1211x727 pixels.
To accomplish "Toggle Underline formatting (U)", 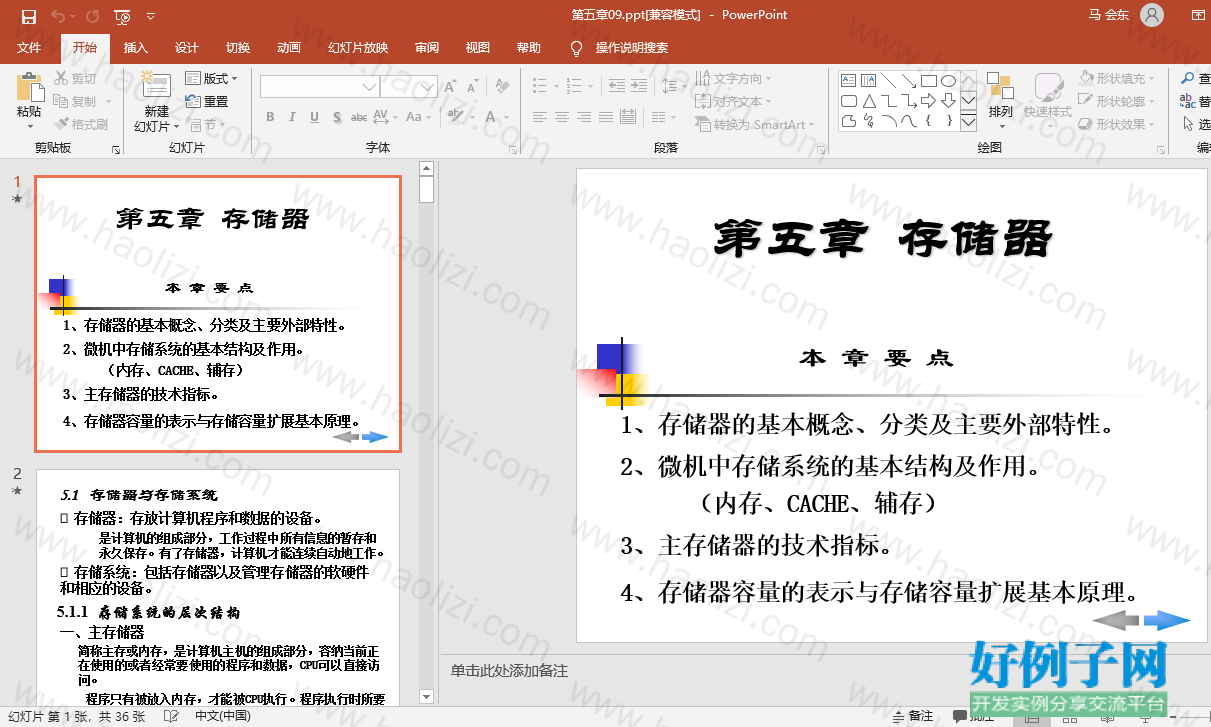I will coord(314,117).
